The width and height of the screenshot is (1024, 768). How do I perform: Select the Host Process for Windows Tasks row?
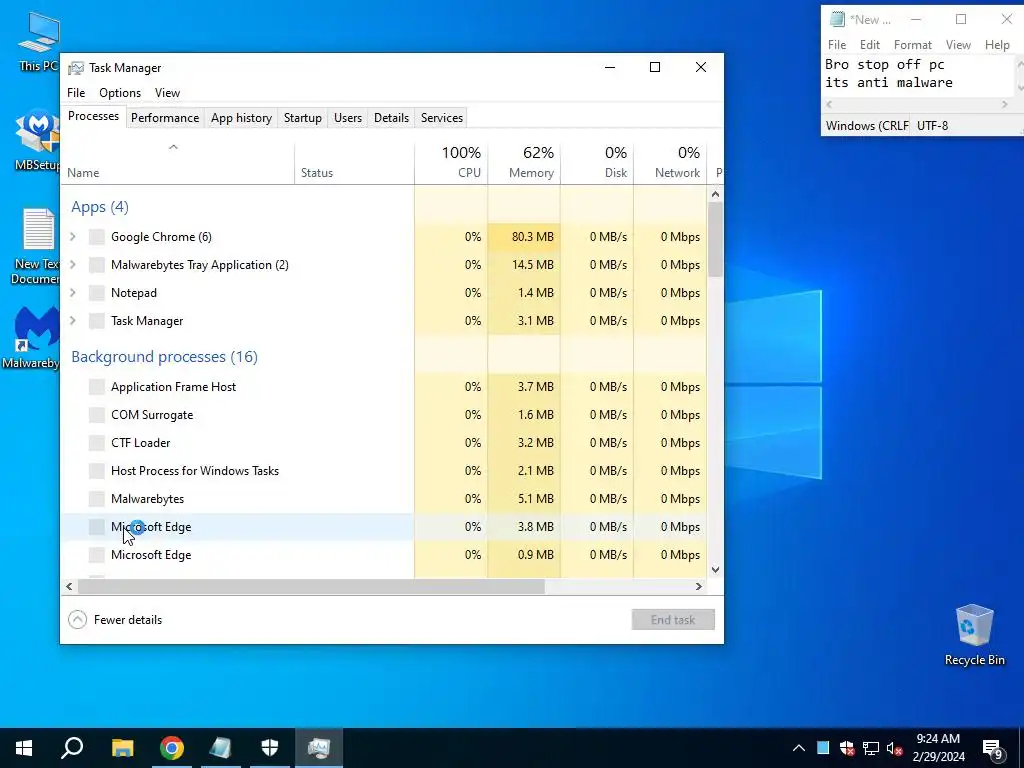(384, 471)
